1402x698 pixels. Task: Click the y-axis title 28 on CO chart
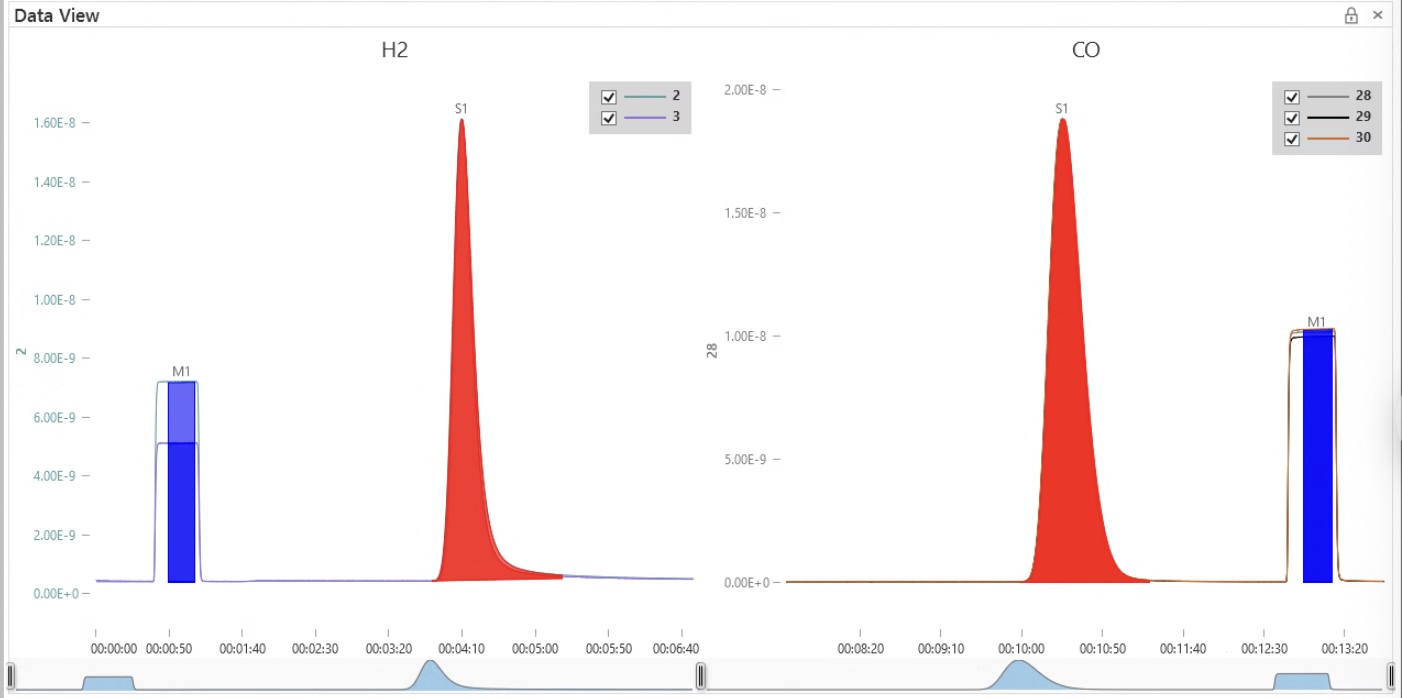tap(712, 350)
